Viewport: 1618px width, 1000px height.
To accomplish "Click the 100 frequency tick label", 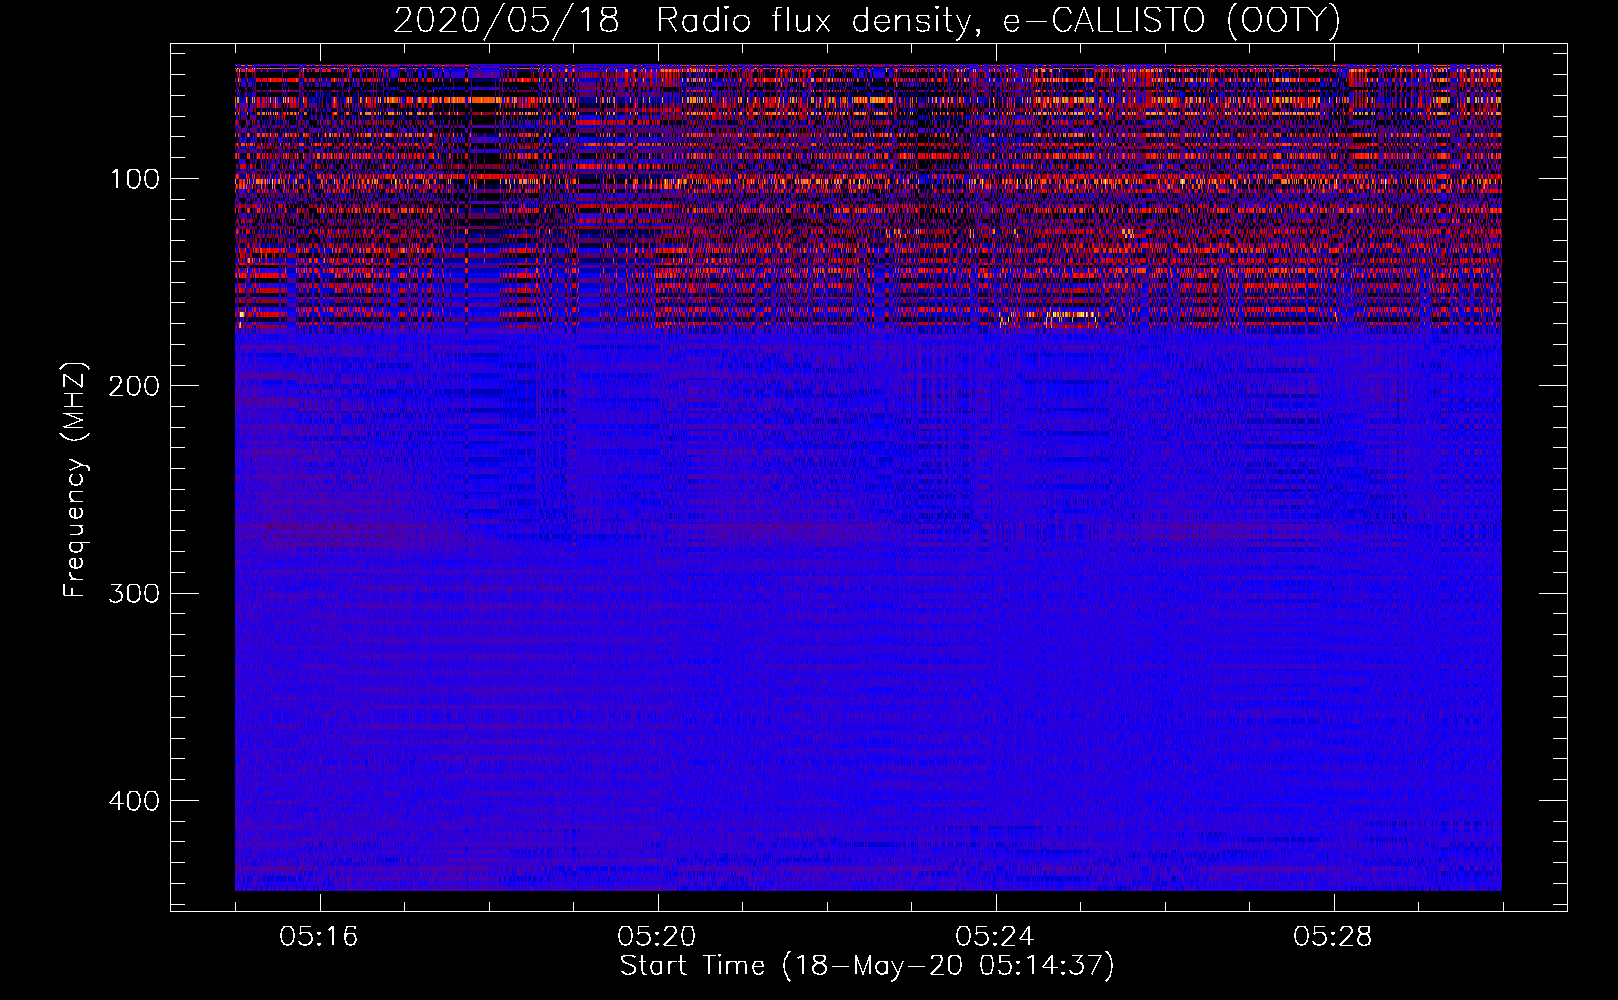I will (x=135, y=179).
